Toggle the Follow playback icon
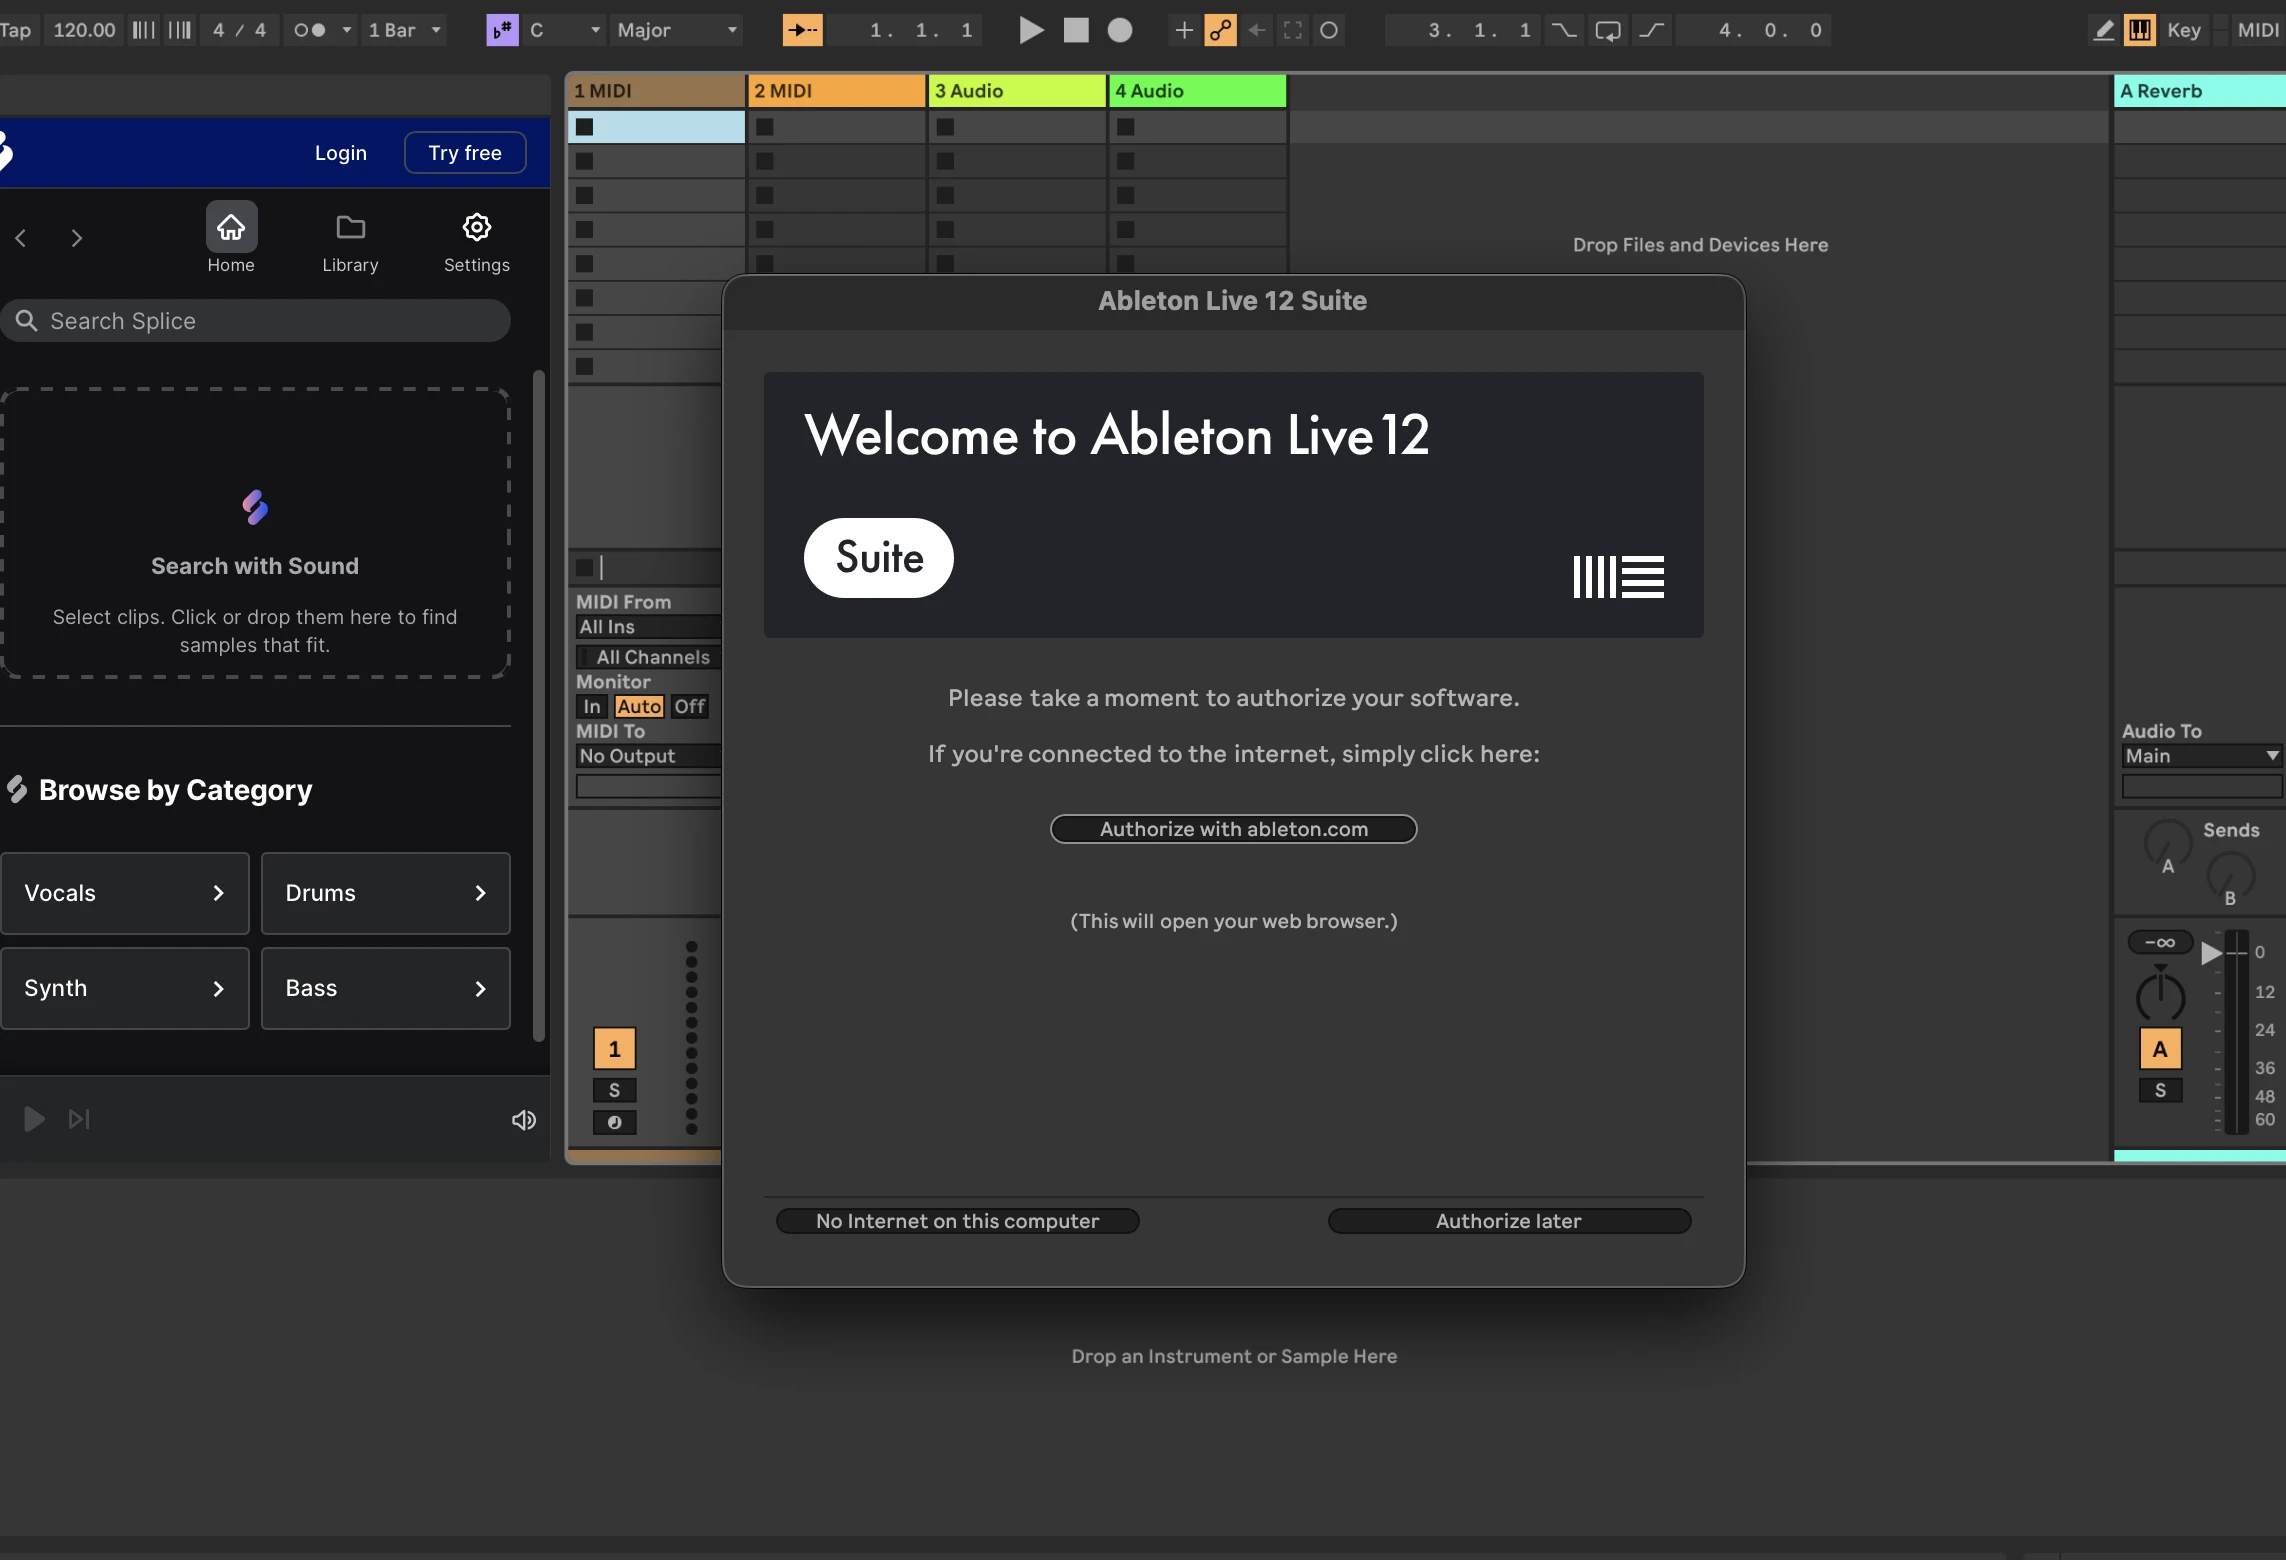 pyautogui.click(x=802, y=30)
